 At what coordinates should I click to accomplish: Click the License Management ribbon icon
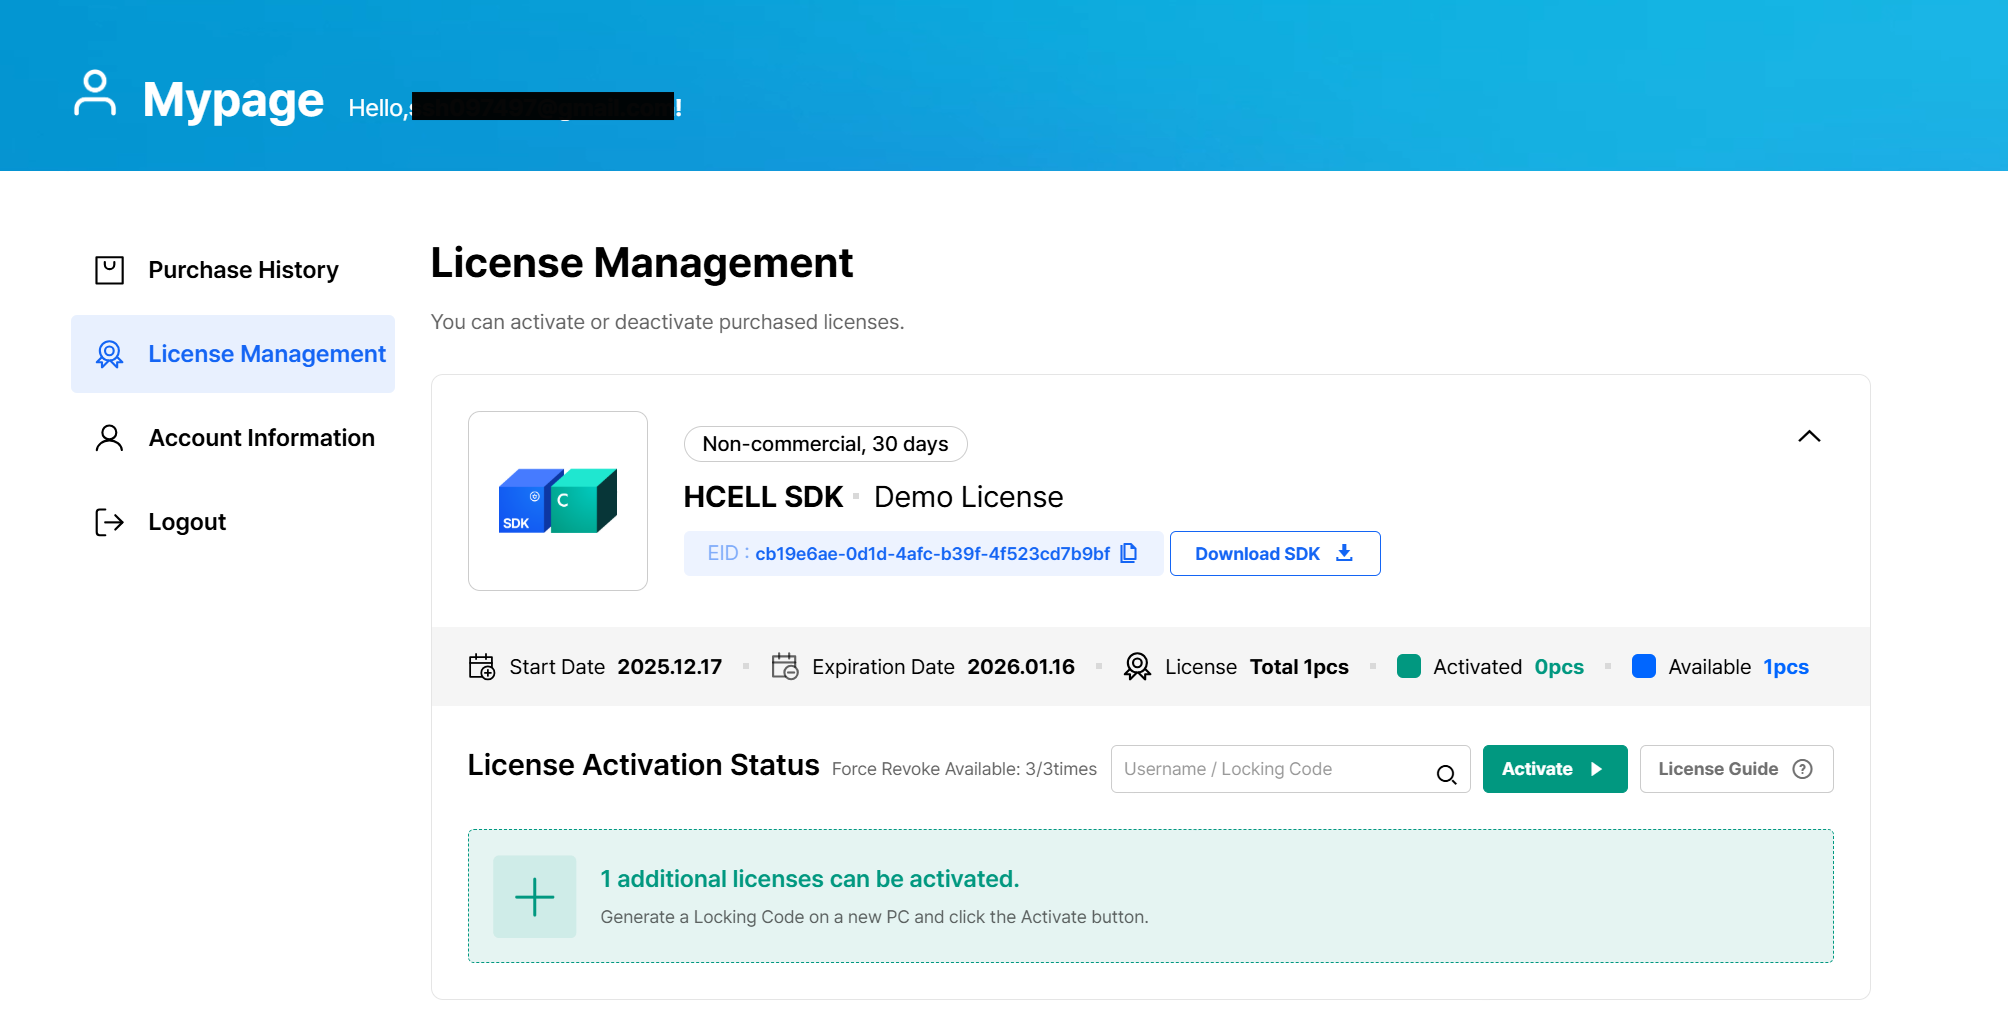coord(108,353)
